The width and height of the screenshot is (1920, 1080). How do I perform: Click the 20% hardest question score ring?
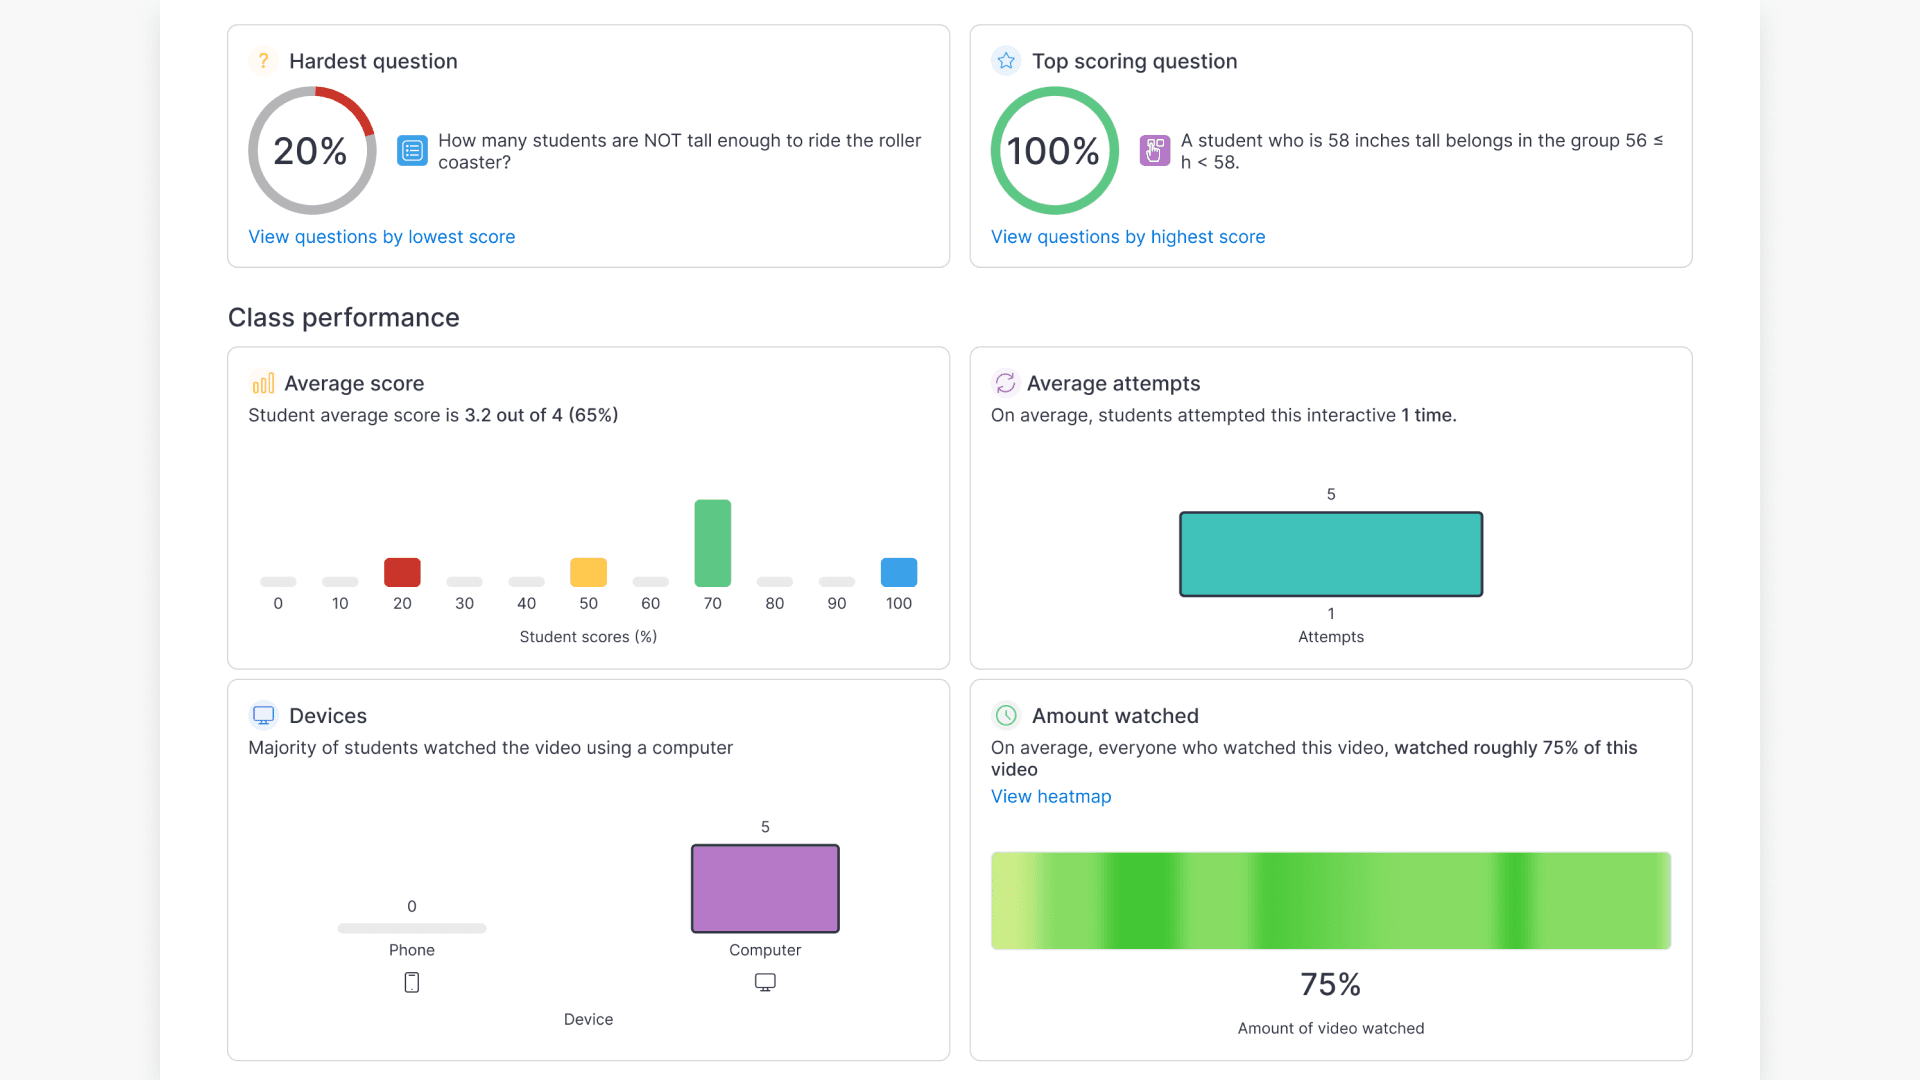(311, 150)
